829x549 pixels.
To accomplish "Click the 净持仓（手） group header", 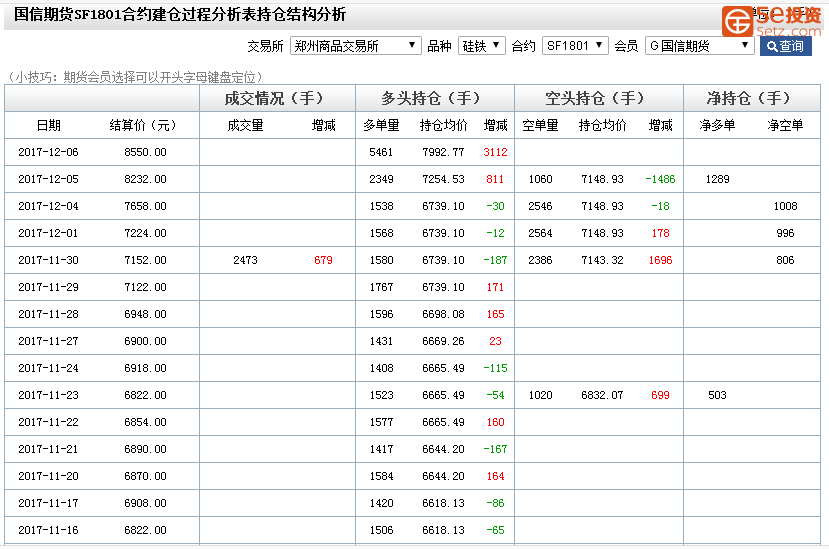I will coord(749,98).
